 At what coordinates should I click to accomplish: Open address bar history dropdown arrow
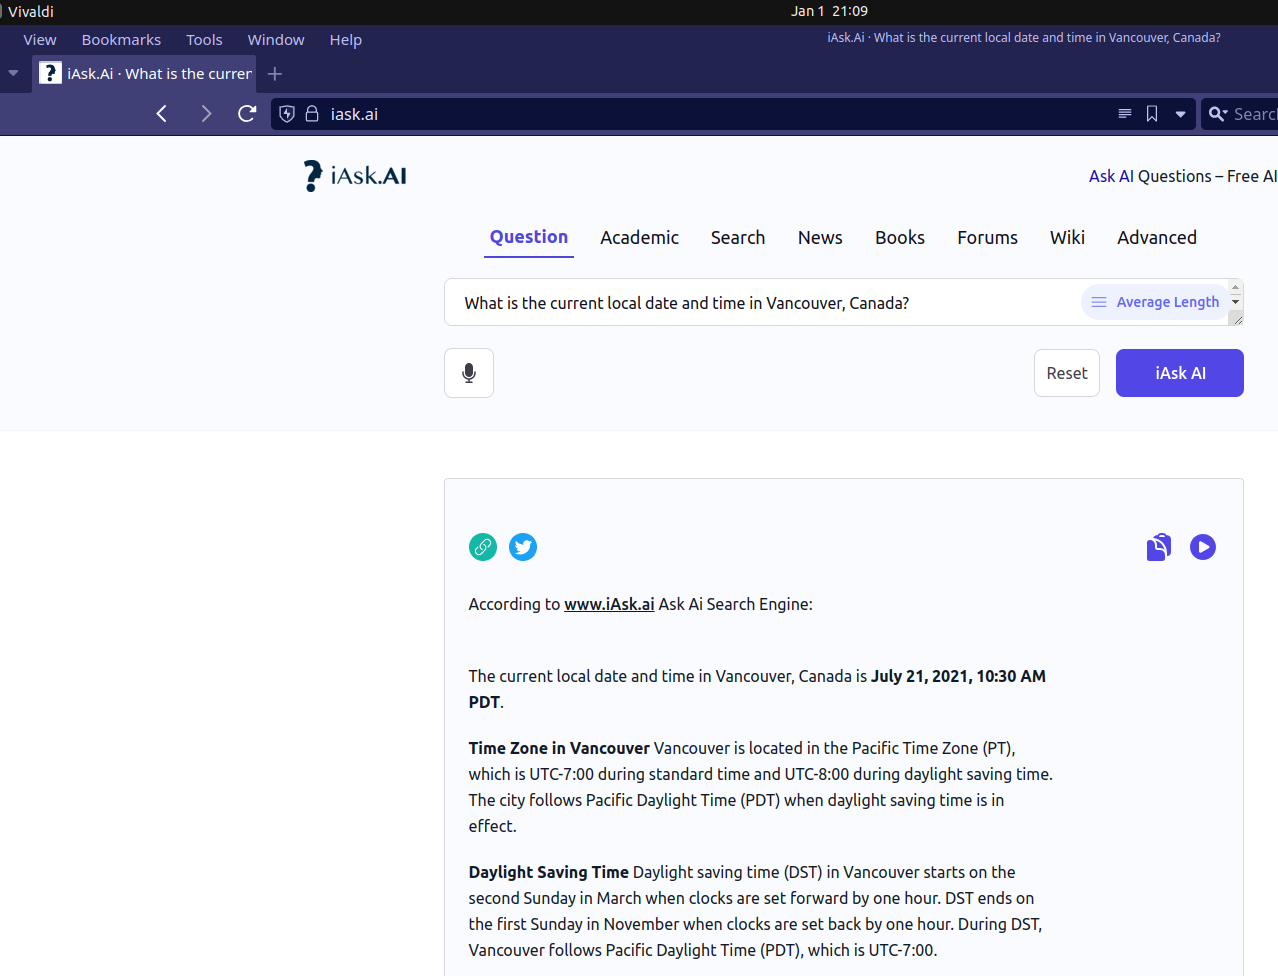[x=1180, y=114]
